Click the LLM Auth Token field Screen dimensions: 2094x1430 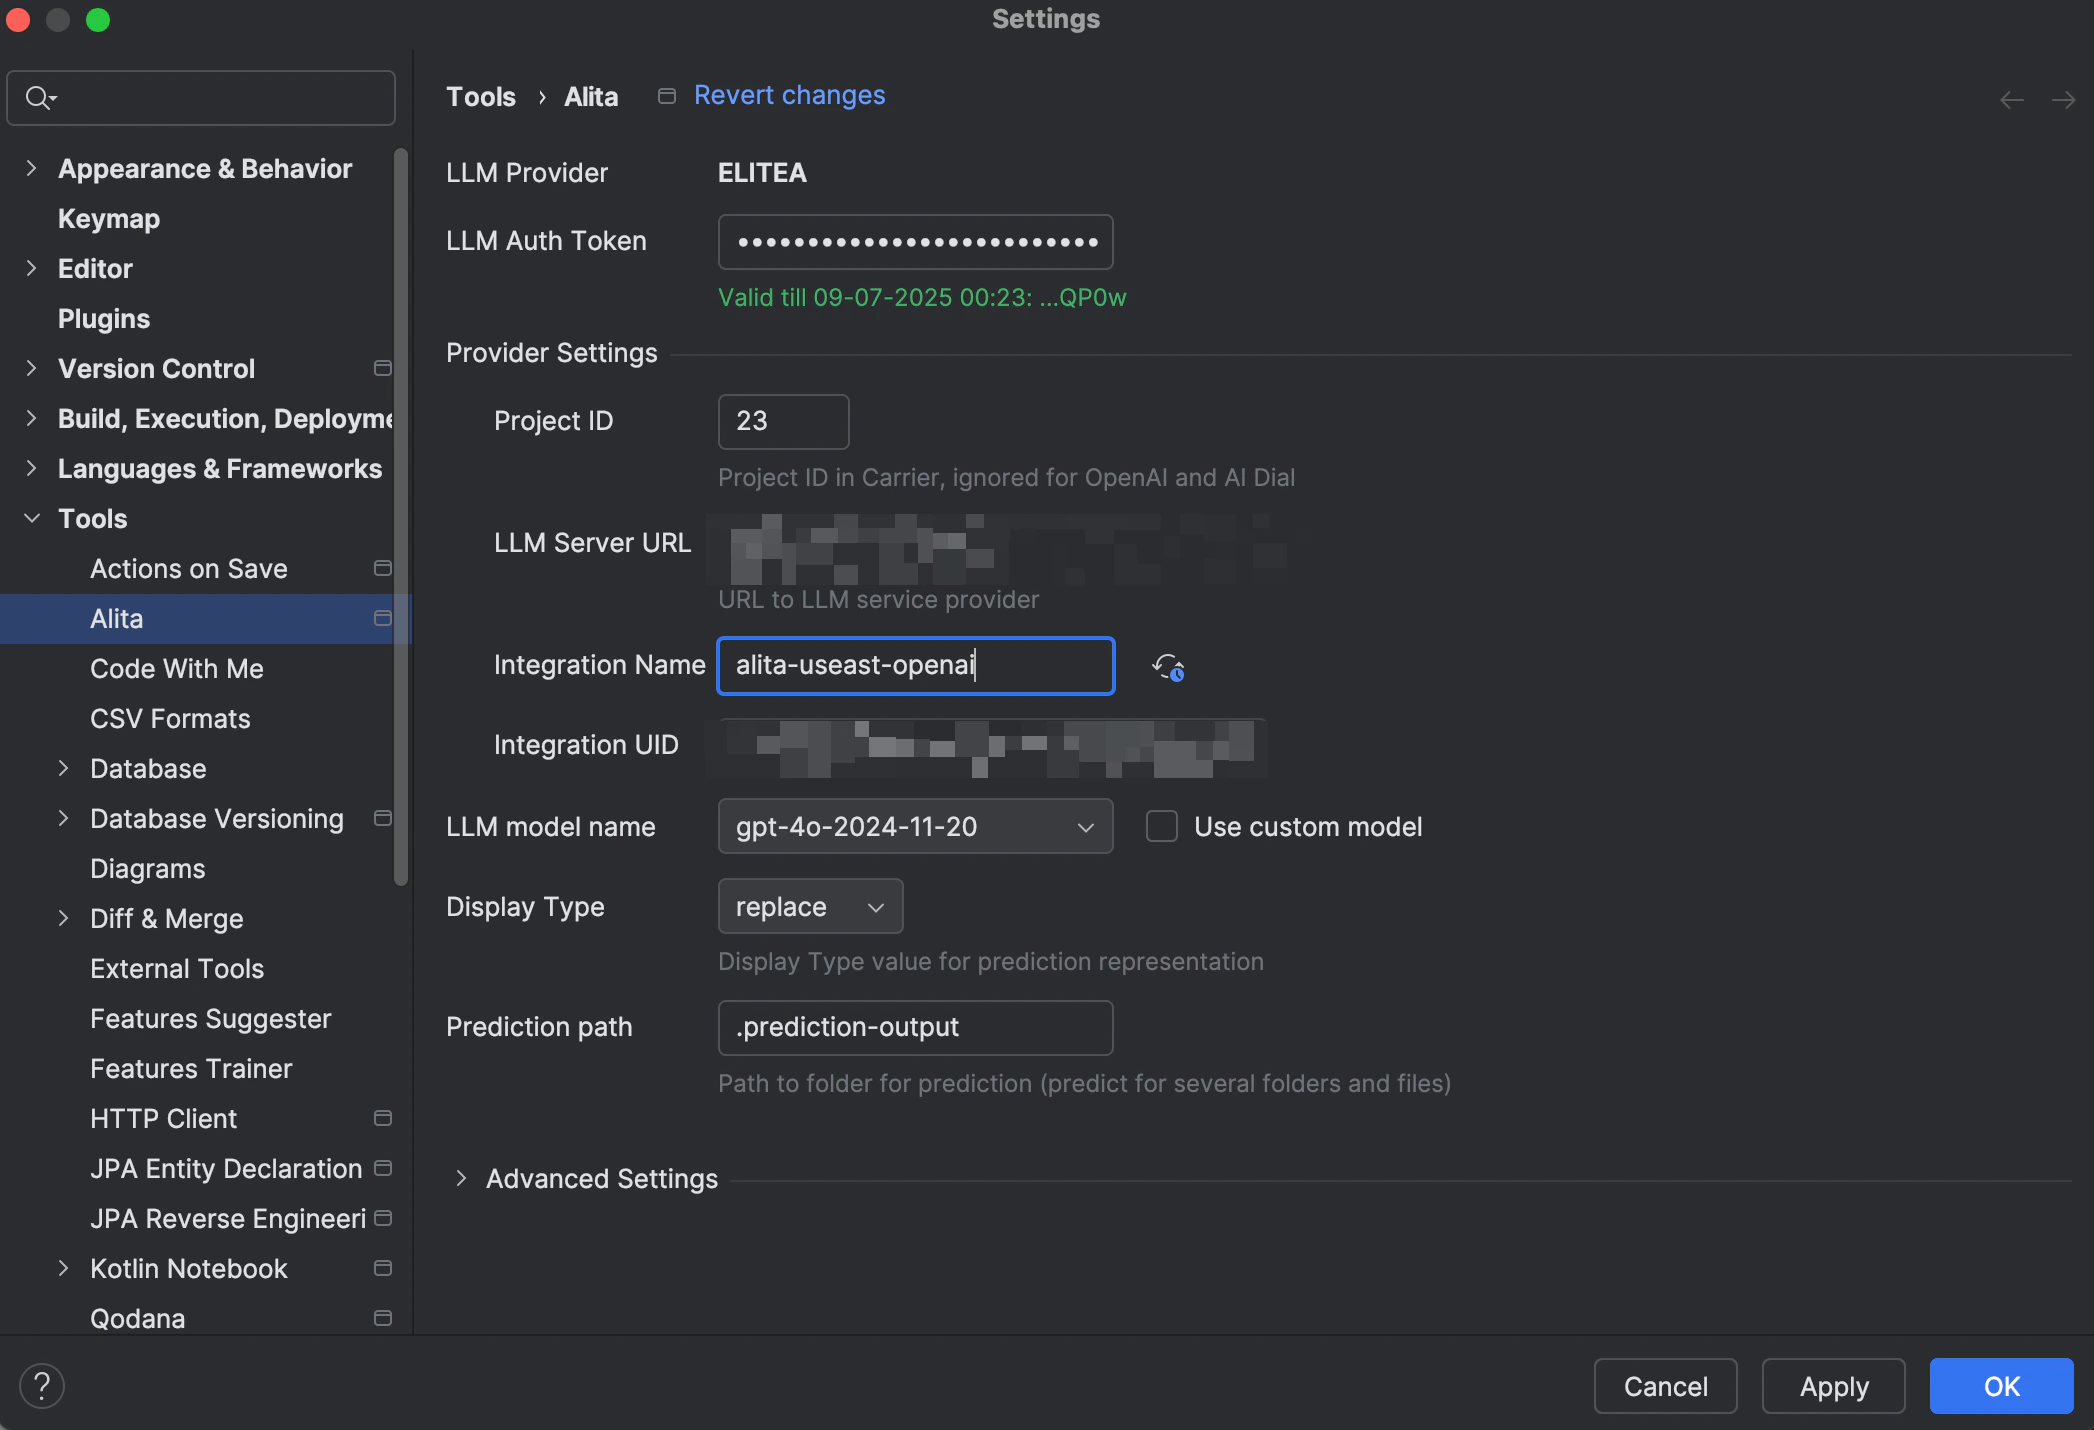915,242
